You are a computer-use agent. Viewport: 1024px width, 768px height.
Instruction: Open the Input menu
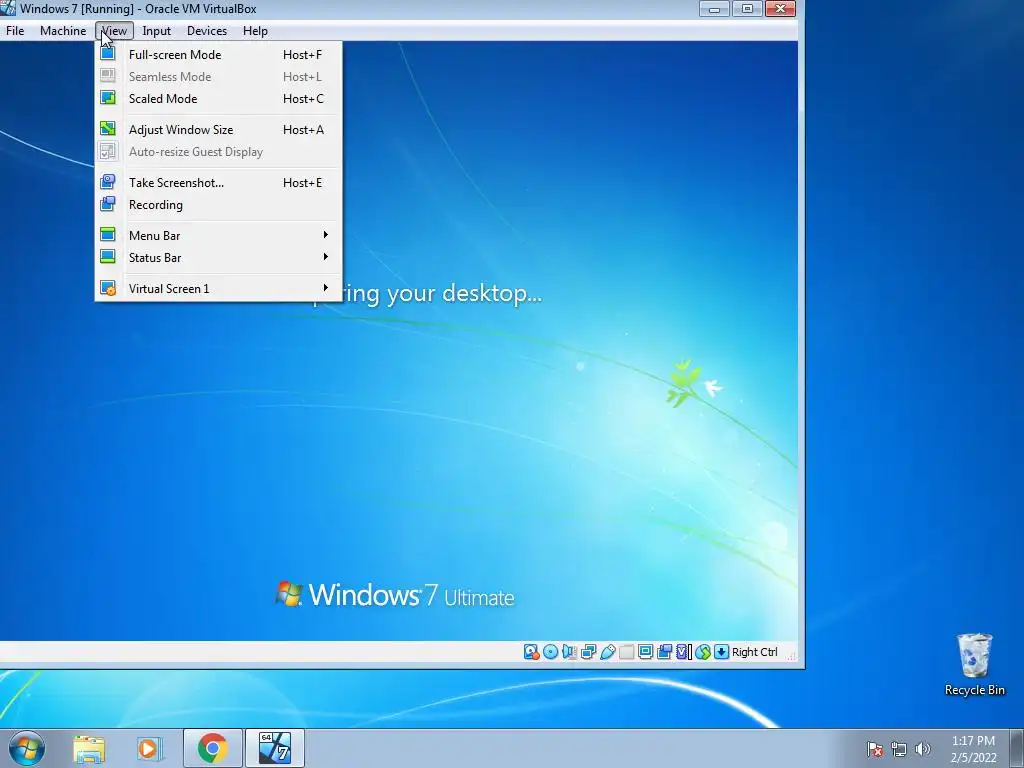click(157, 31)
